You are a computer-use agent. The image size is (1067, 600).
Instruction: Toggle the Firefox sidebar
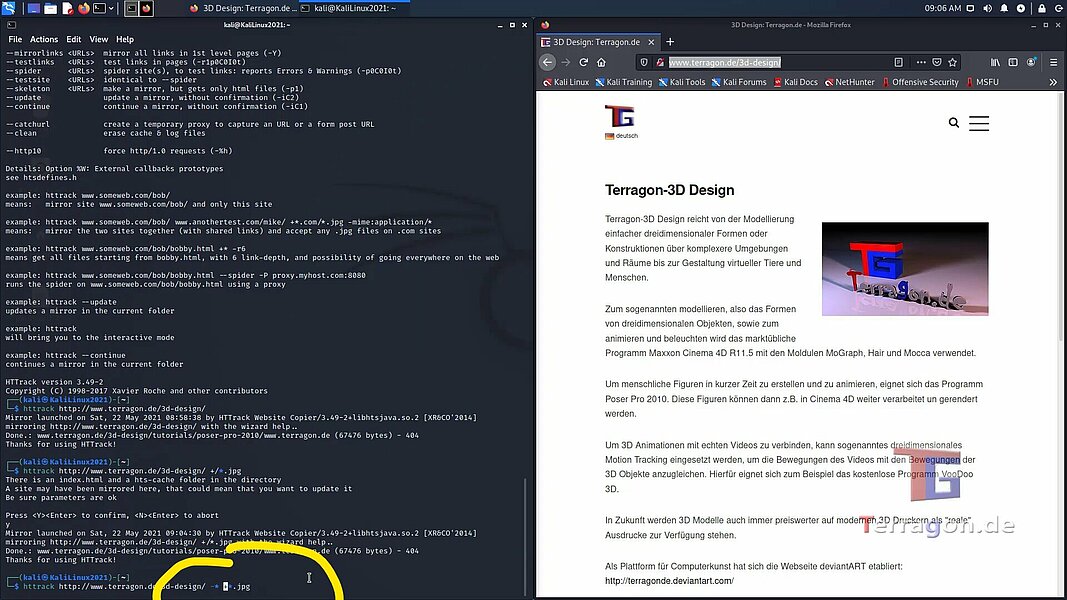click(x=1013, y=63)
